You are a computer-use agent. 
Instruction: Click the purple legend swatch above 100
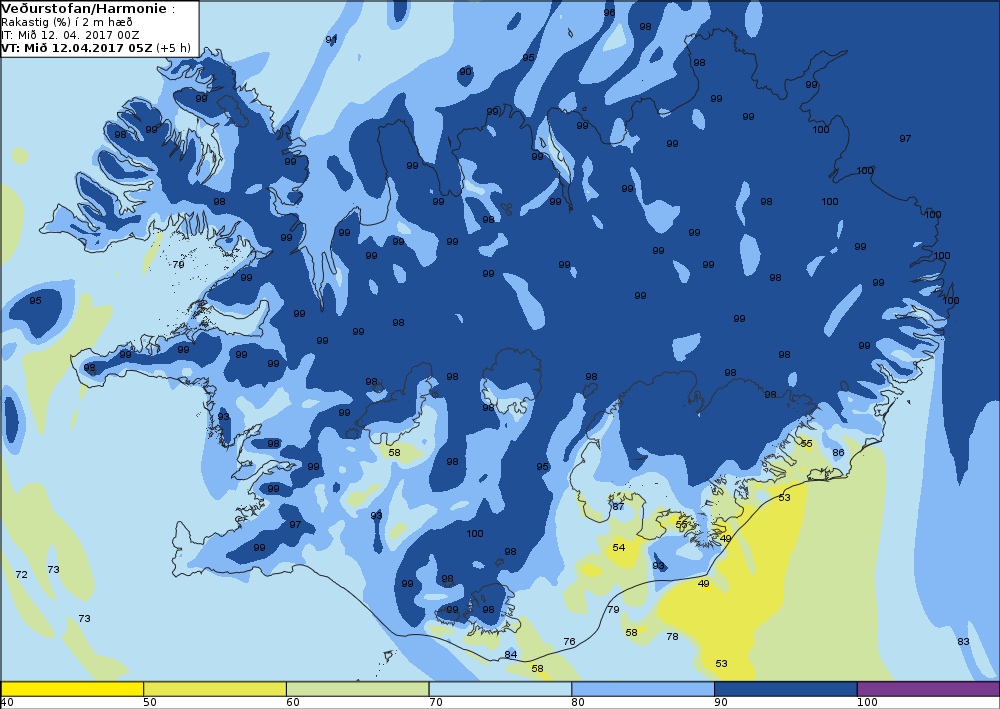click(x=929, y=689)
